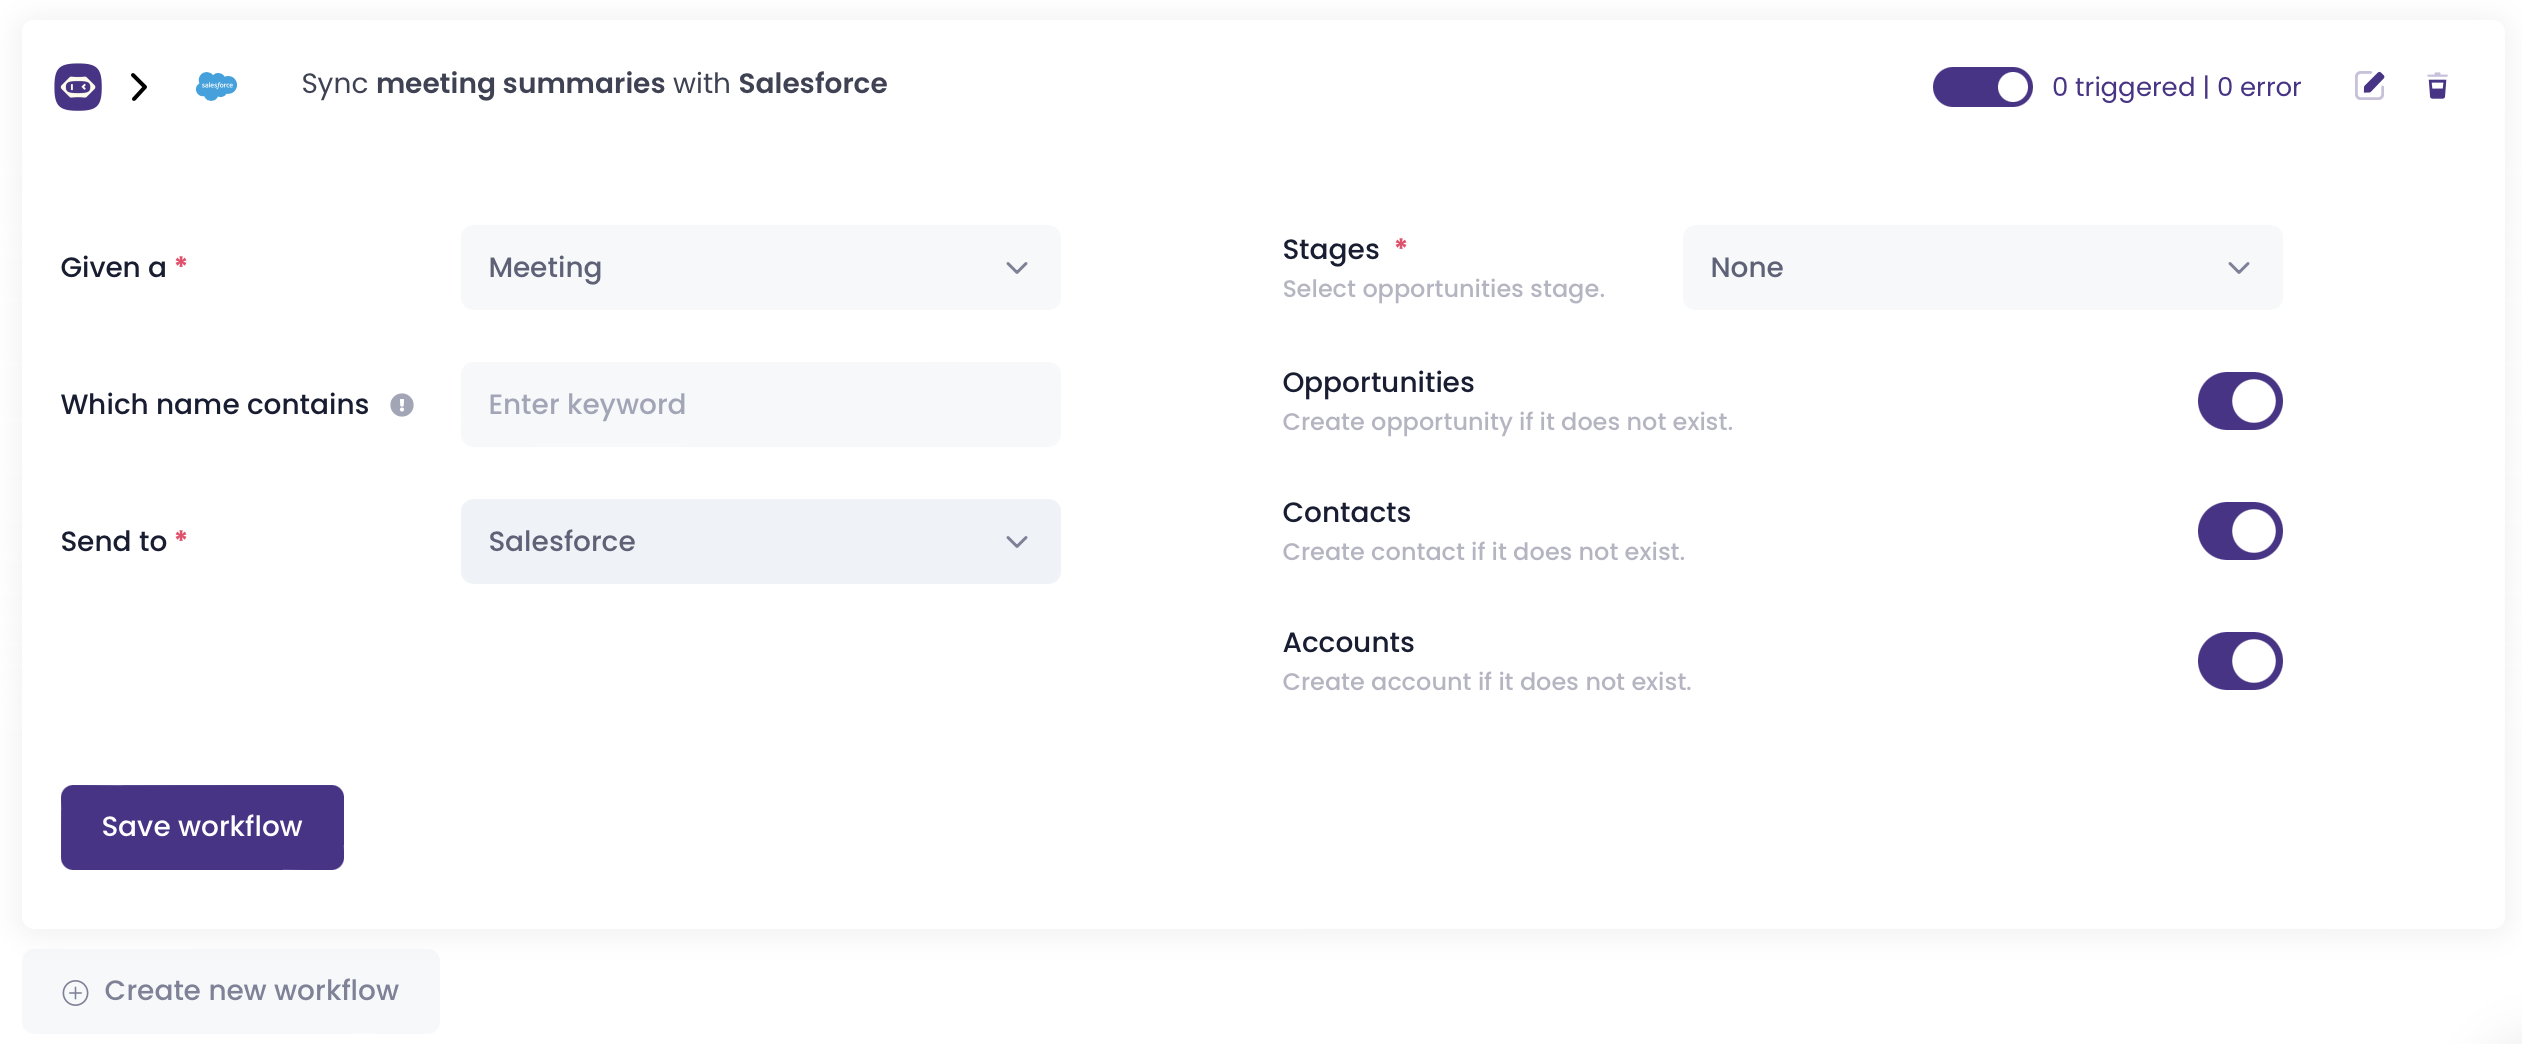Click the 0 triggered | 0 error status
The image size is (2522, 1044).
2176,87
